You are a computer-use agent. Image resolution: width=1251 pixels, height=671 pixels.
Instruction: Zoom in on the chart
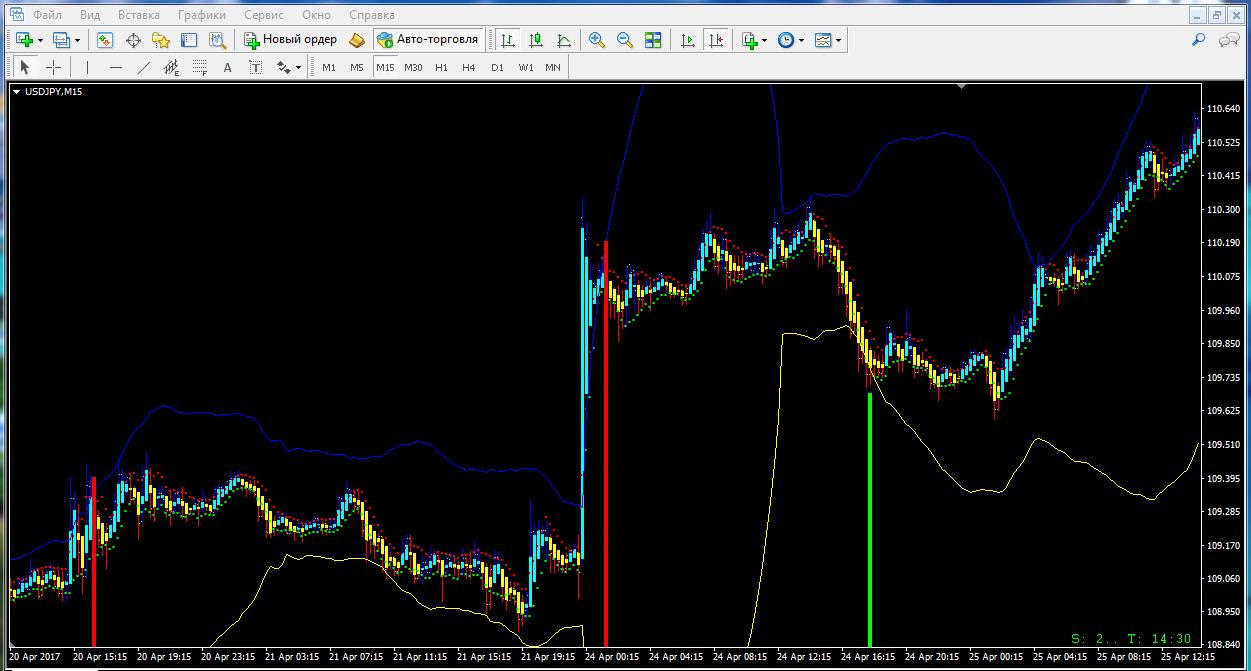(597, 40)
